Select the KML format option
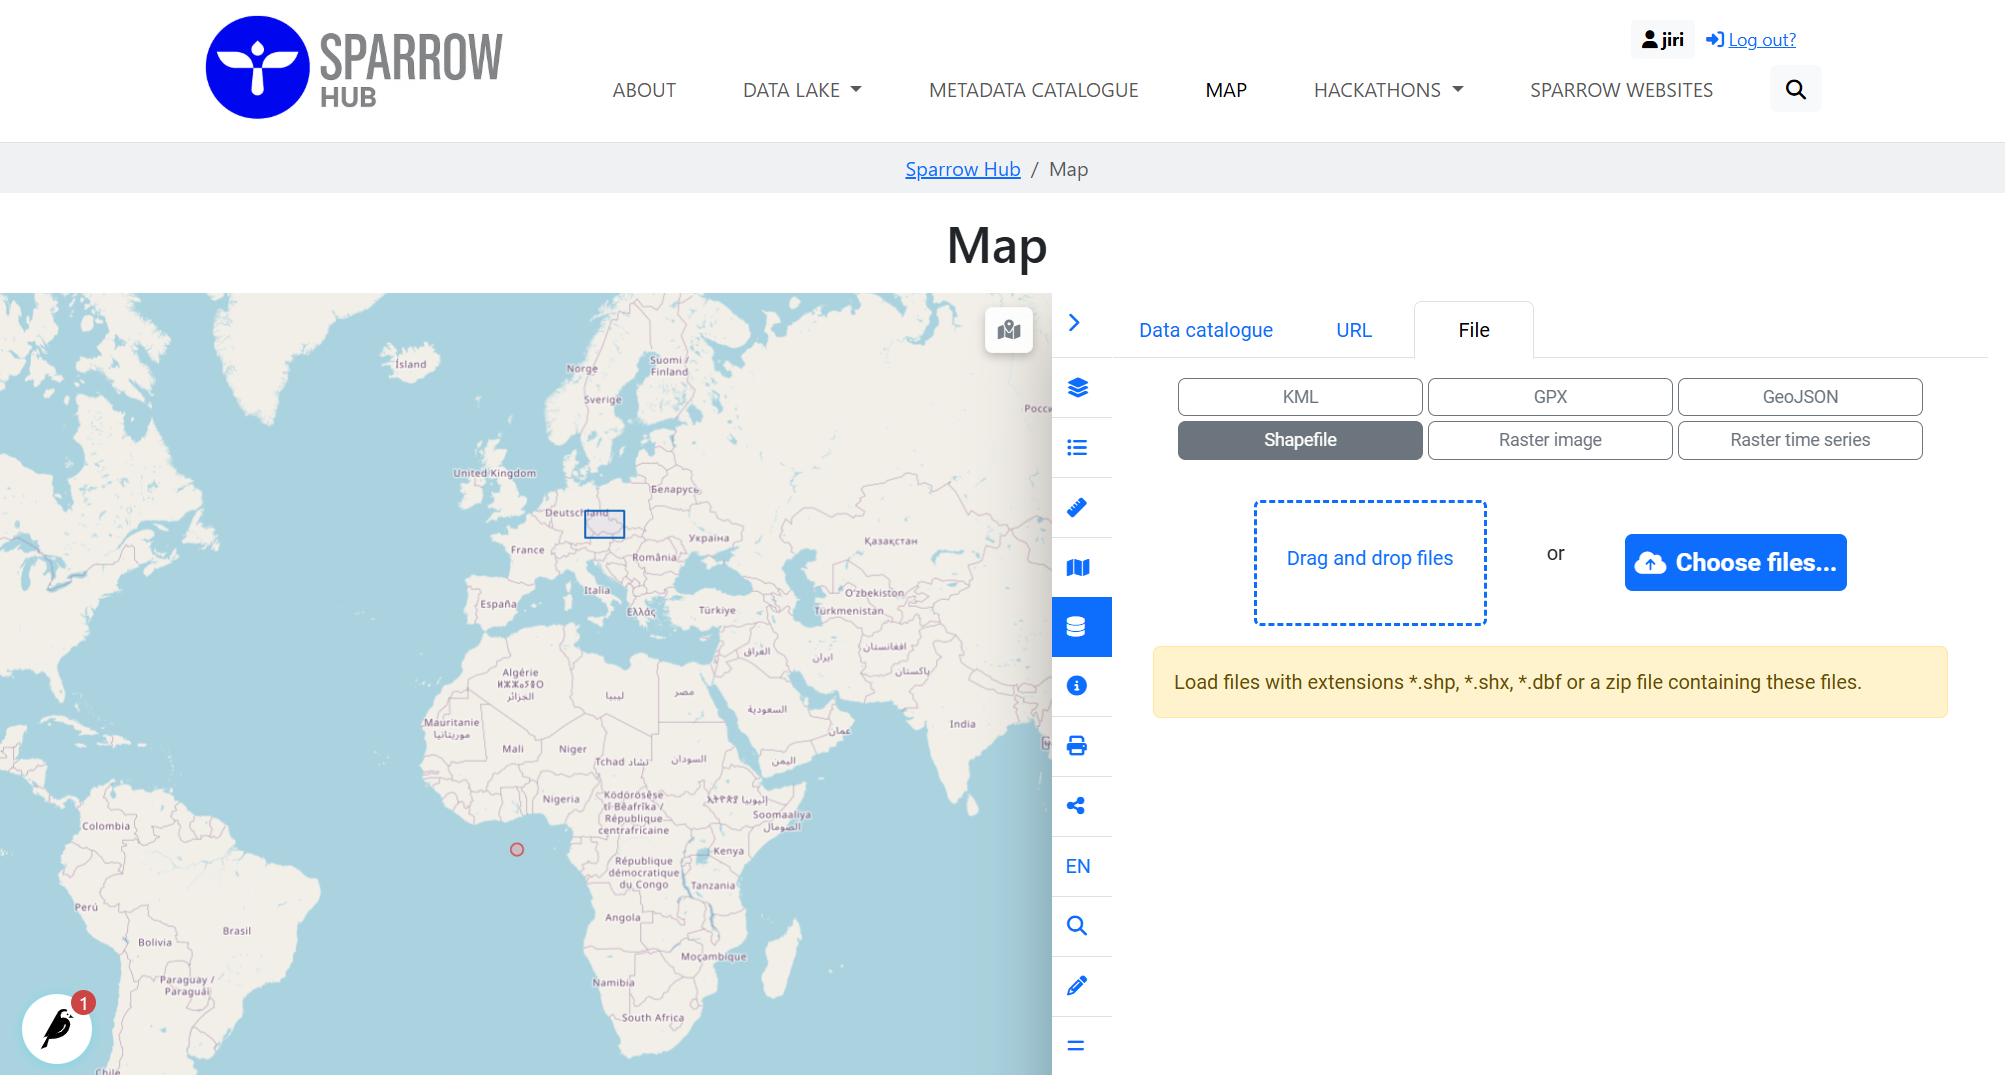The height and width of the screenshot is (1075, 2005). 1299,397
